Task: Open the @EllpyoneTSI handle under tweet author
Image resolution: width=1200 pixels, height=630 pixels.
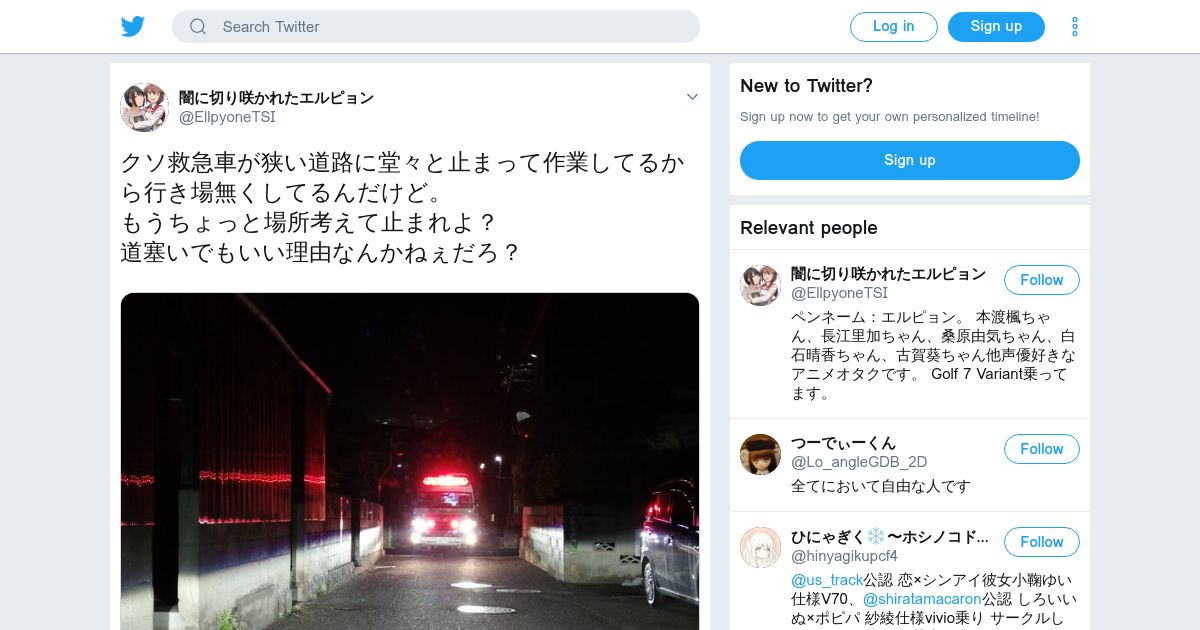Action: 227,117
